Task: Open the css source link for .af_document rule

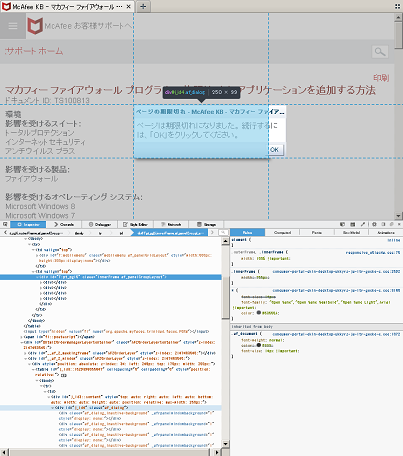Action: (336, 334)
